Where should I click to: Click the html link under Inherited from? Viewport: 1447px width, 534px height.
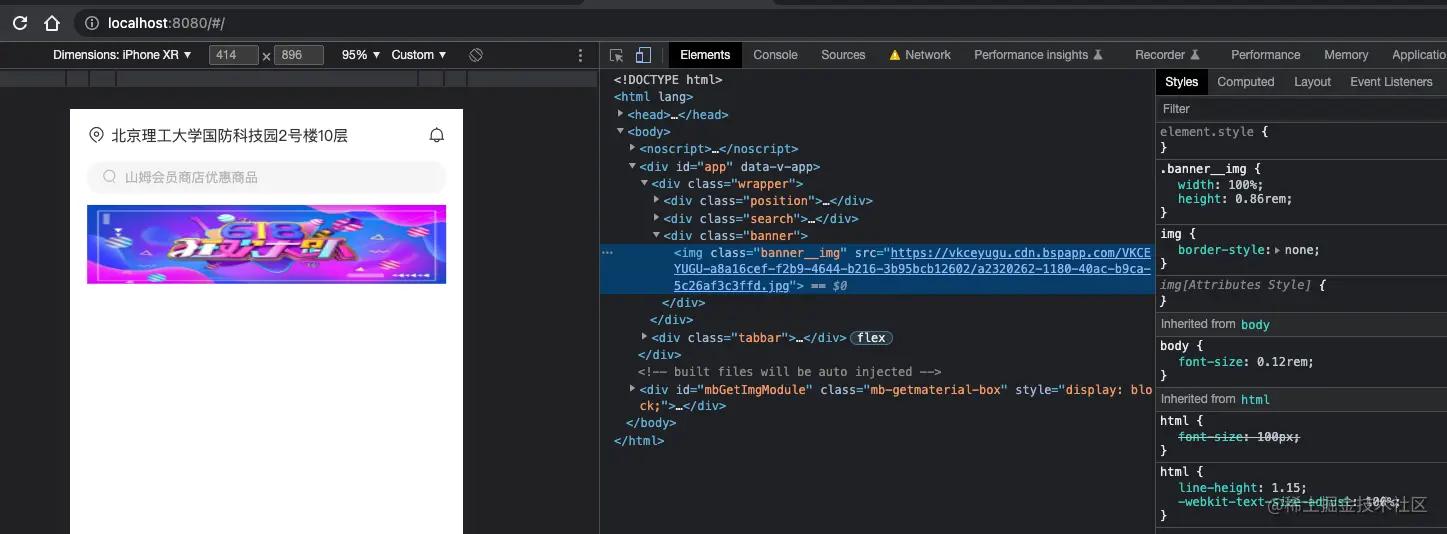coord(1255,399)
